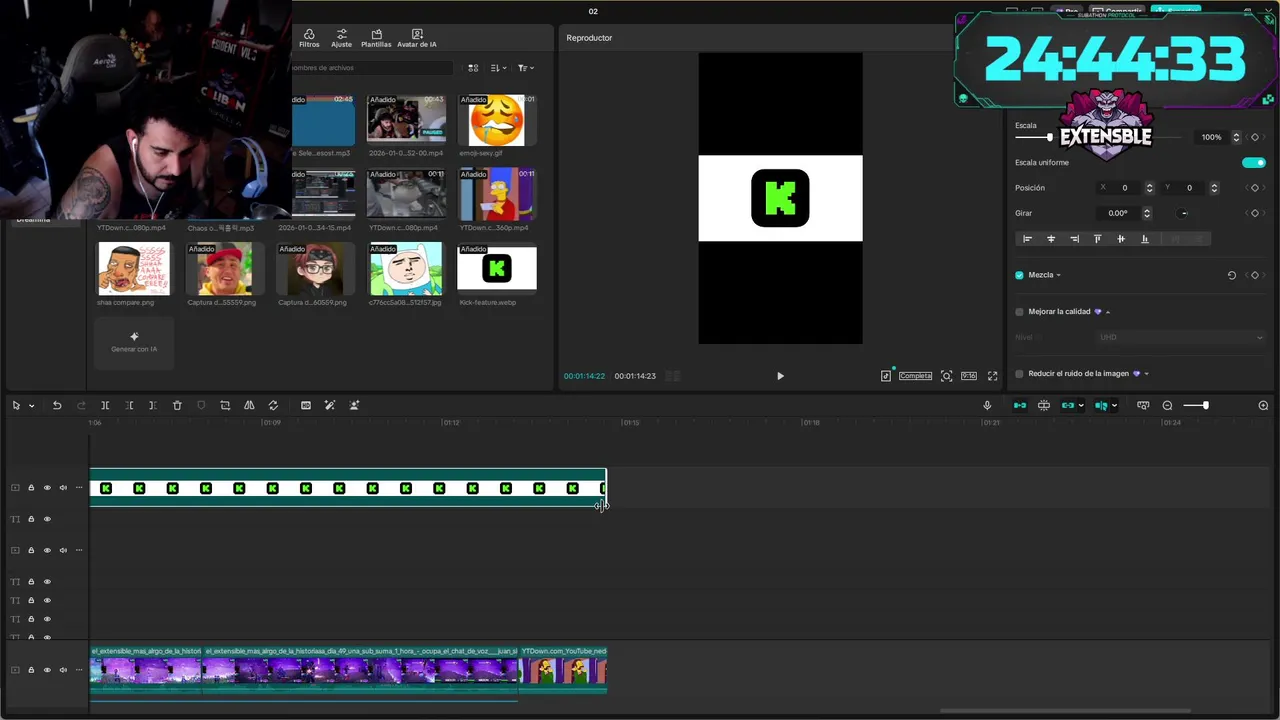Open preview axis dropdown arrow

coord(1114,406)
